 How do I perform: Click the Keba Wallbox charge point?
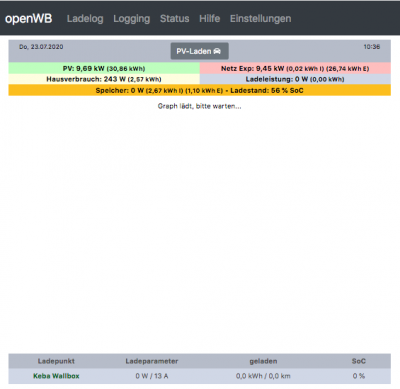(56, 376)
